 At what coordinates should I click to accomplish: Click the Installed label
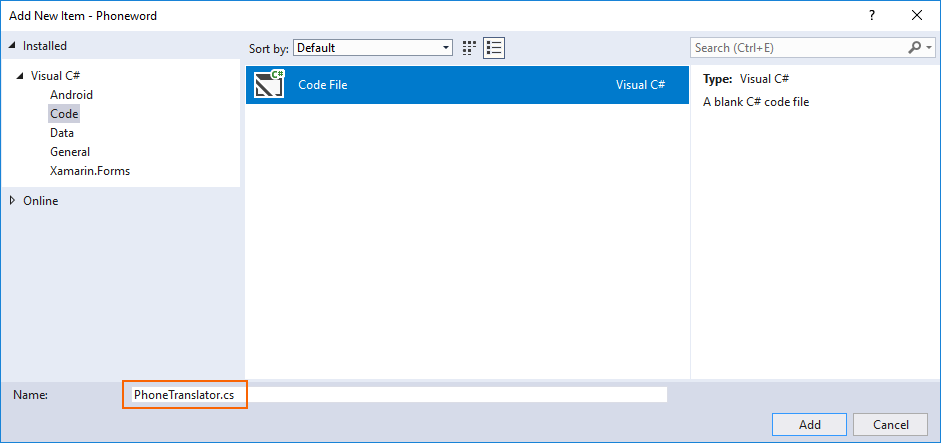tap(45, 46)
